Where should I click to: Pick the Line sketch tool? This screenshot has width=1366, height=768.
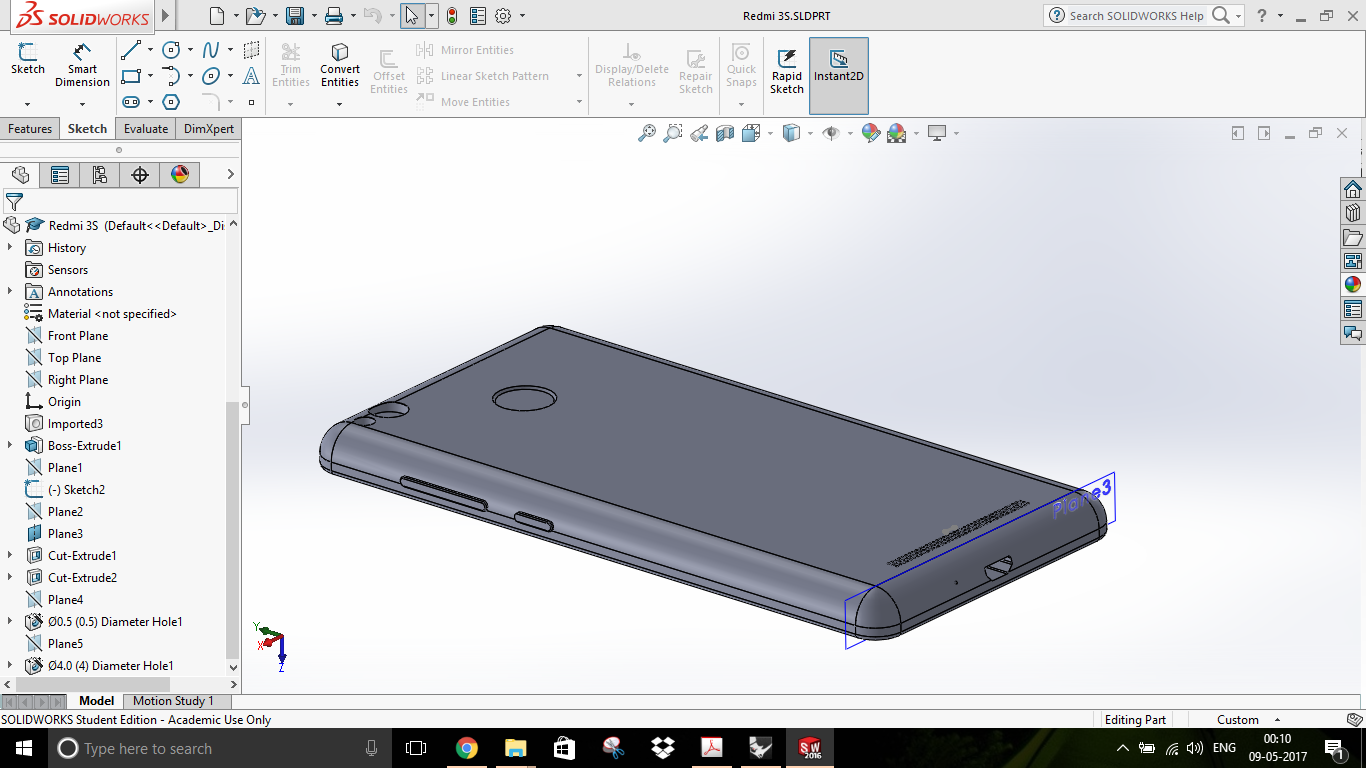point(130,50)
